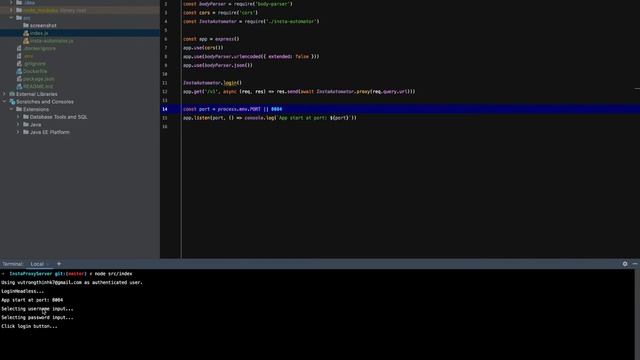Screen dimensions: 640x360
Task: Expand the Database Tools and SQL arrow
Action: coord(18,117)
